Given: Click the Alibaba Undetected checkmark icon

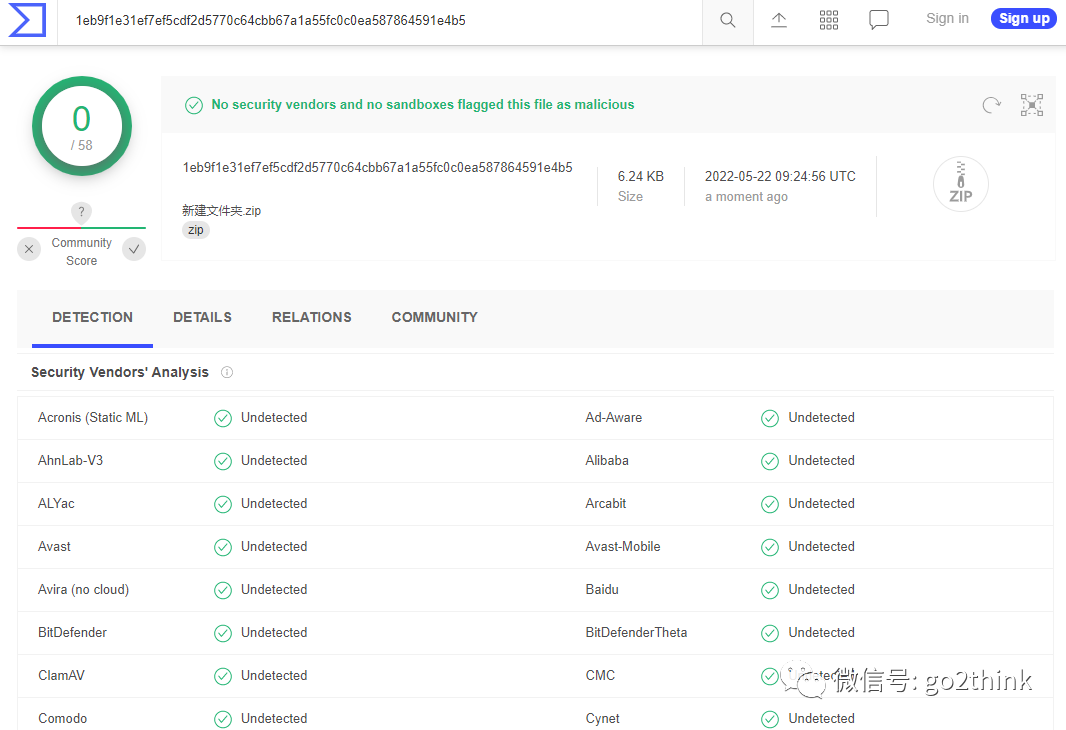Looking at the screenshot, I should [x=770, y=462].
